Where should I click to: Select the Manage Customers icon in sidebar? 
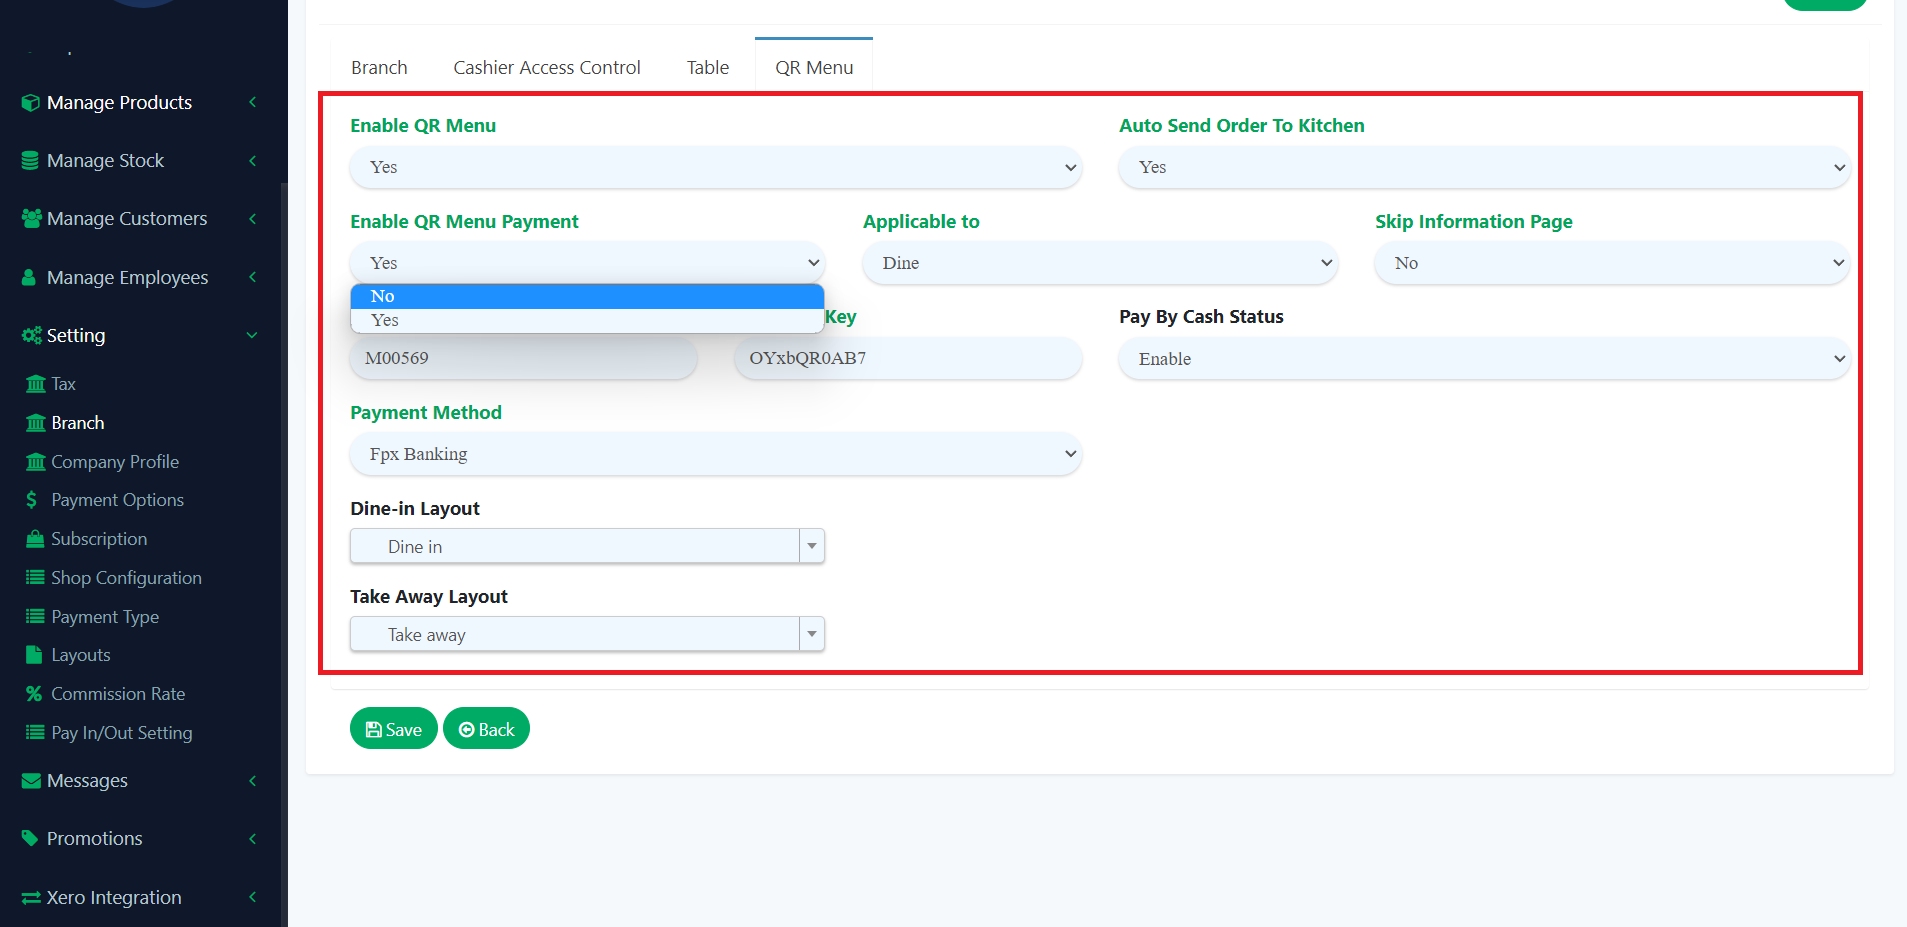coord(30,218)
